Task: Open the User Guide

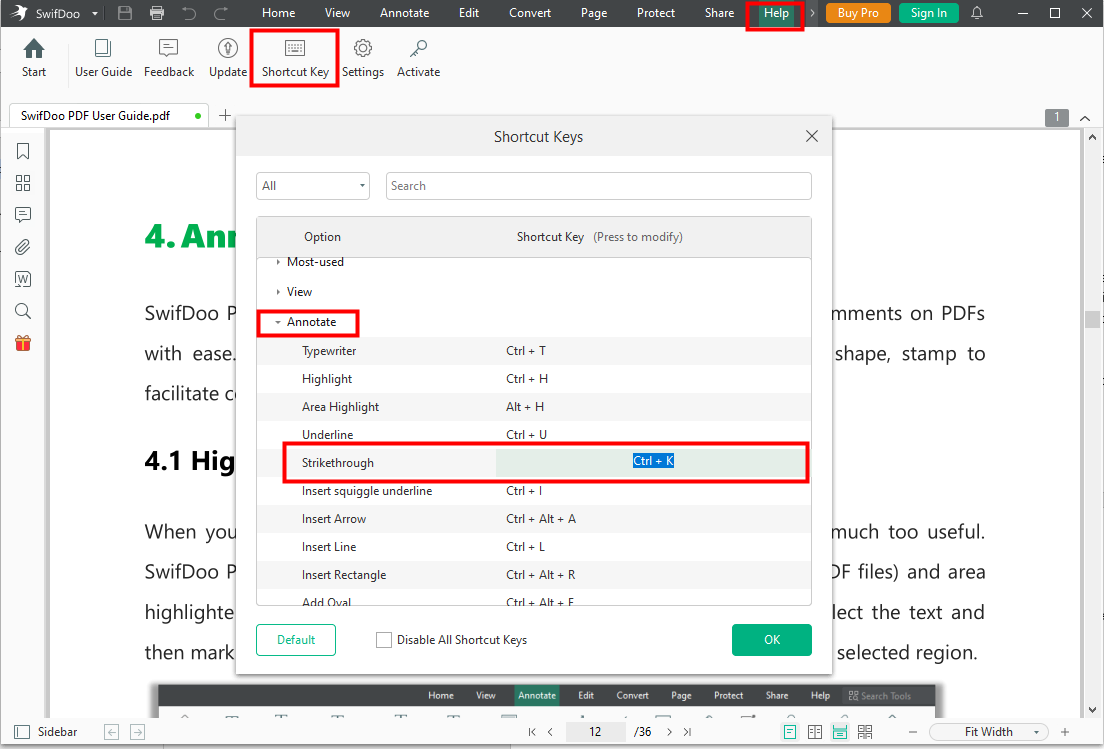Action: (104, 58)
